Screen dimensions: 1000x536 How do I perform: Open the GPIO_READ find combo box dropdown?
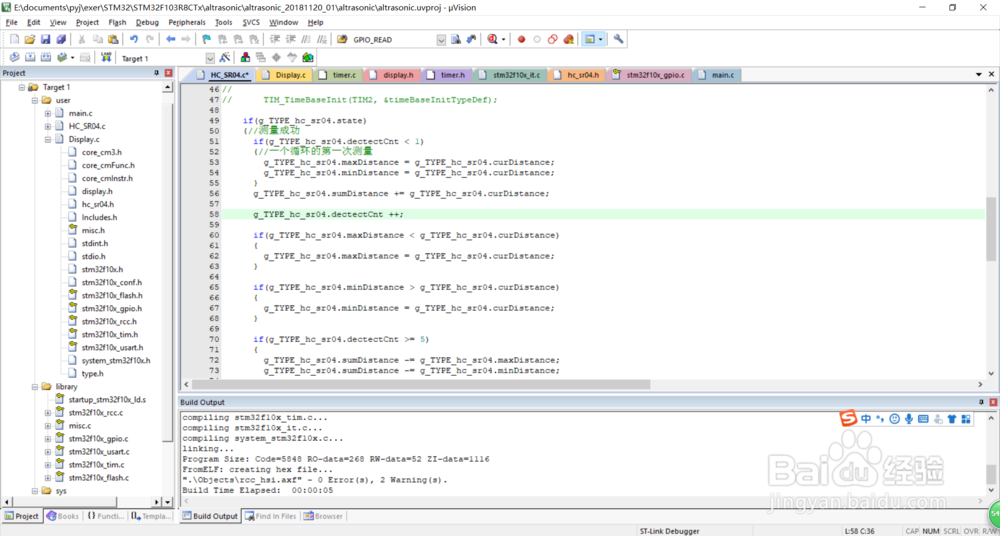click(x=441, y=40)
